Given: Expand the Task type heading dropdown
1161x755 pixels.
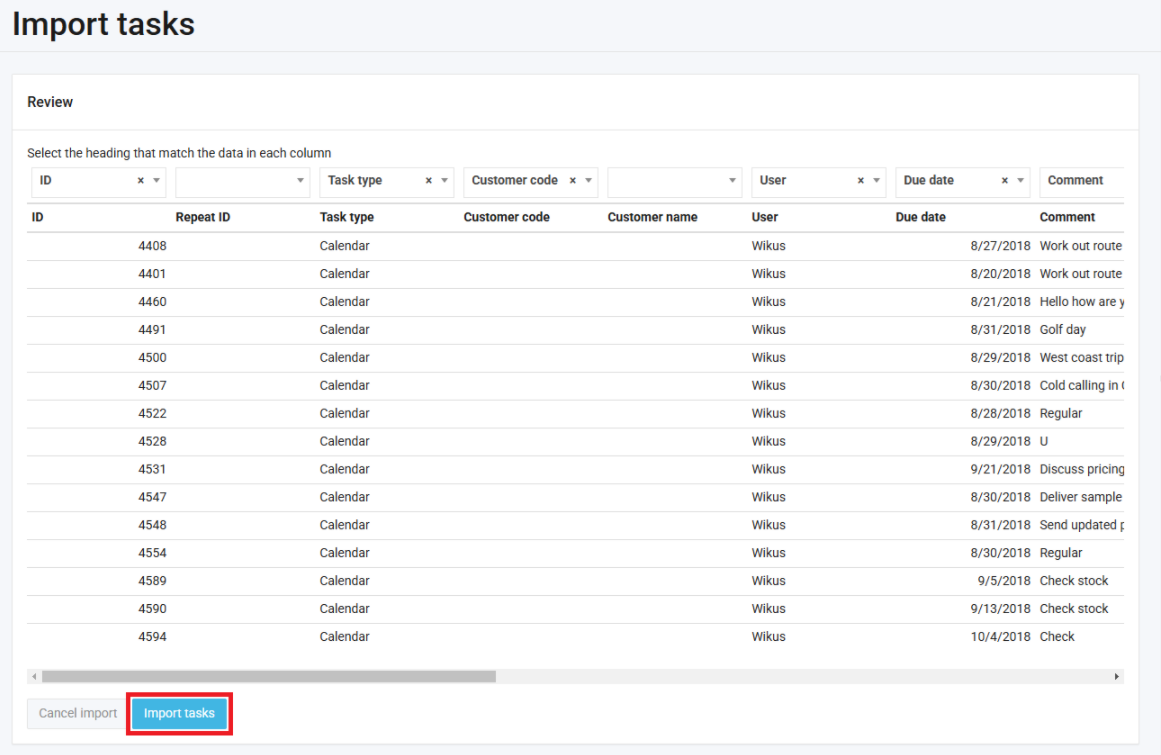Looking at the screenshot, I should (x=445, y=181).
